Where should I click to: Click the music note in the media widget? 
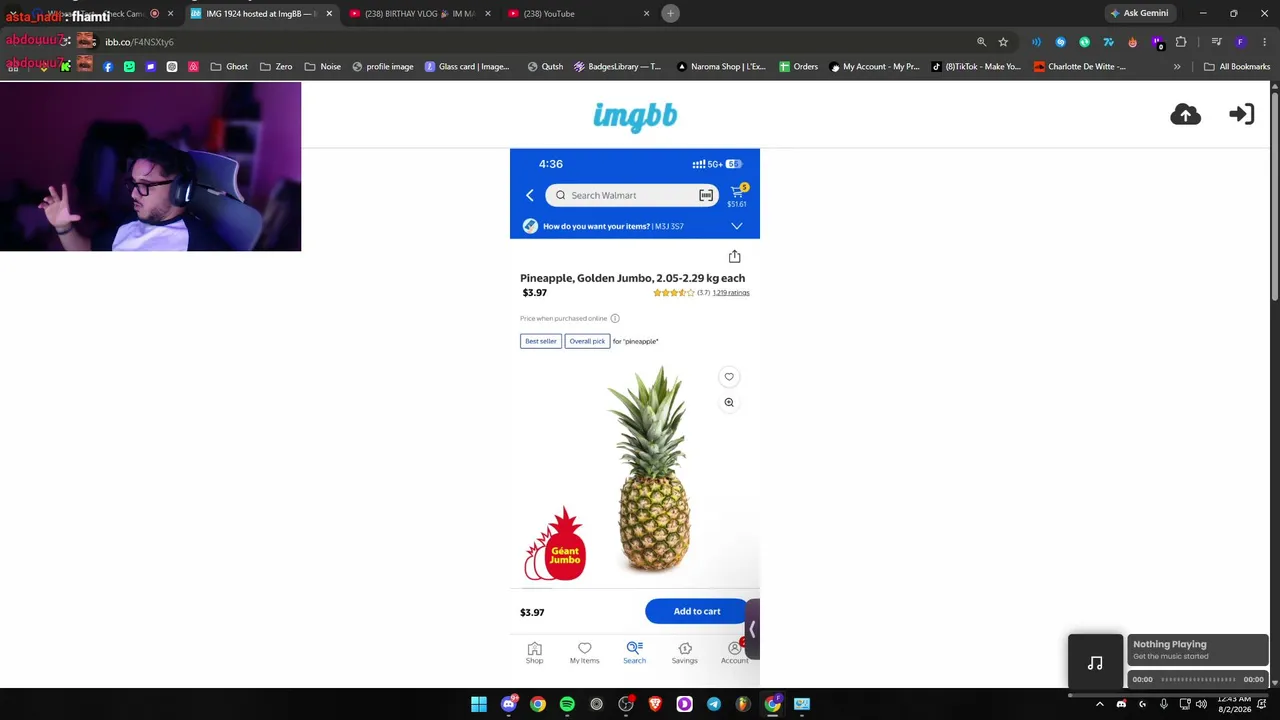[1096, 662]
